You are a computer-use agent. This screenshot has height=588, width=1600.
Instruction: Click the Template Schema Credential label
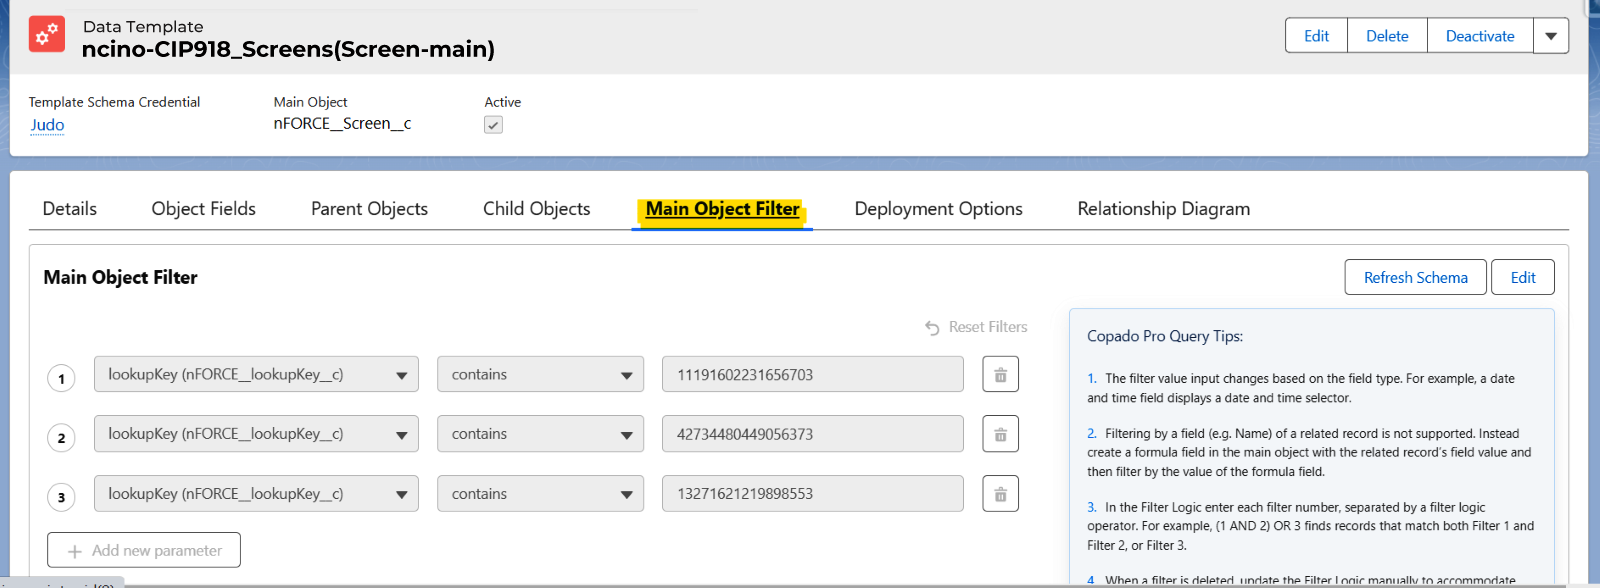pos(114,102)
